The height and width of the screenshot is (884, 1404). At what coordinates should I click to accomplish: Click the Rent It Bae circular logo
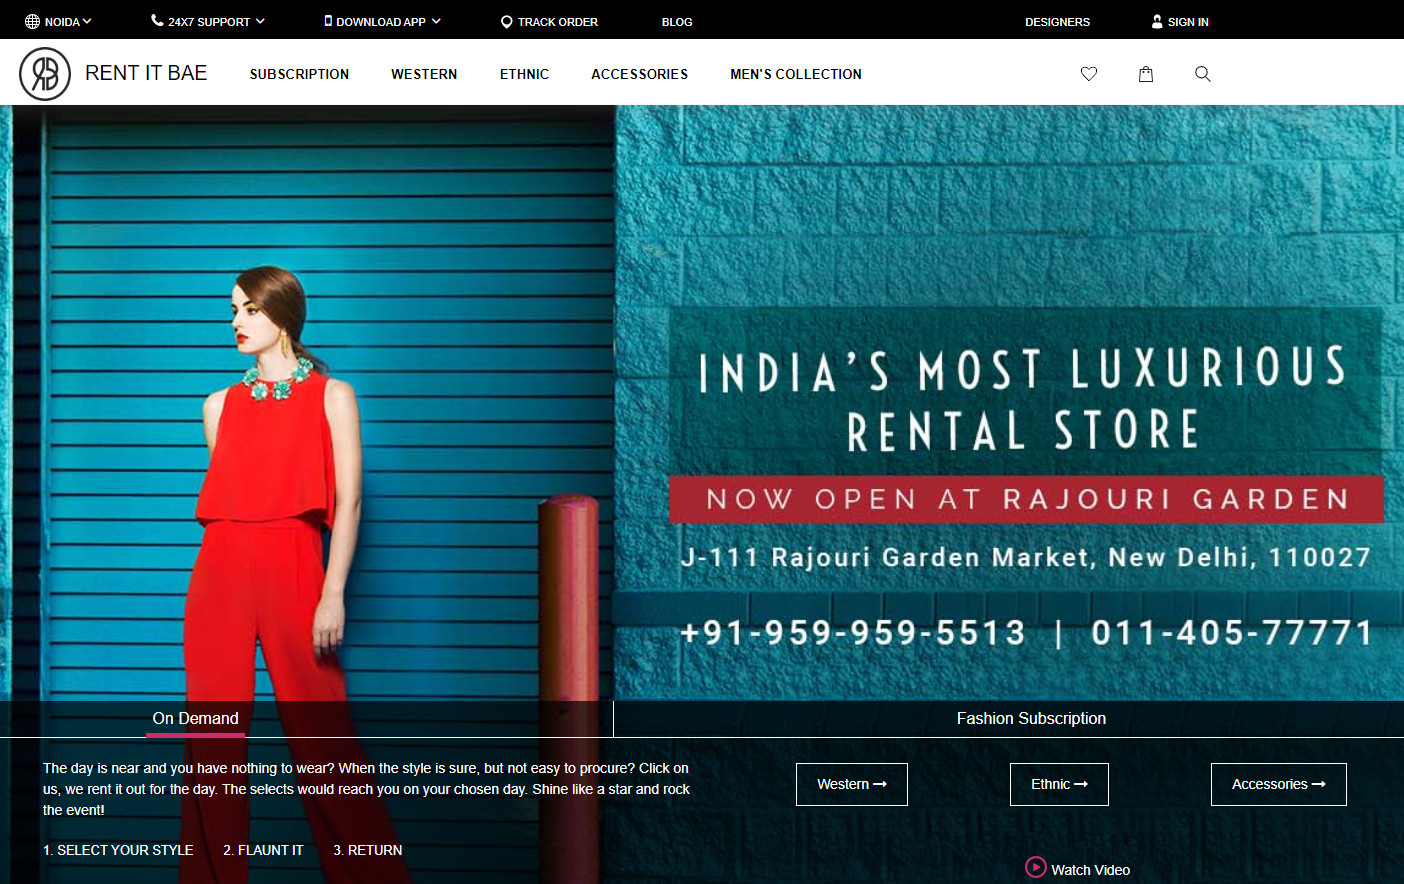[x=45, y=74]
